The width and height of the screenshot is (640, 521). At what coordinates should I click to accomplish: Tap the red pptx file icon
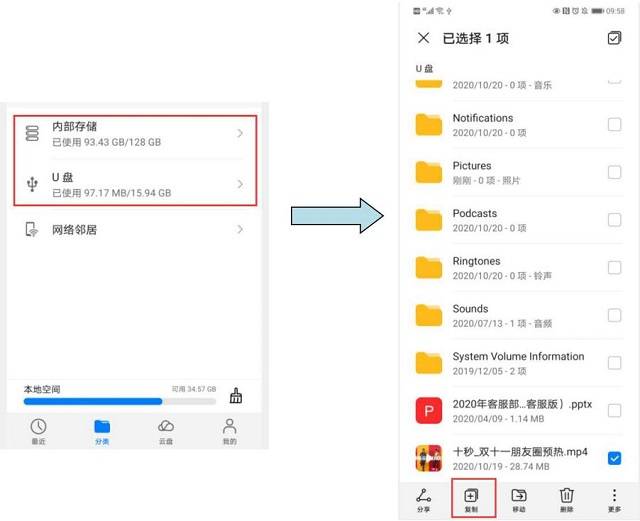429,410
